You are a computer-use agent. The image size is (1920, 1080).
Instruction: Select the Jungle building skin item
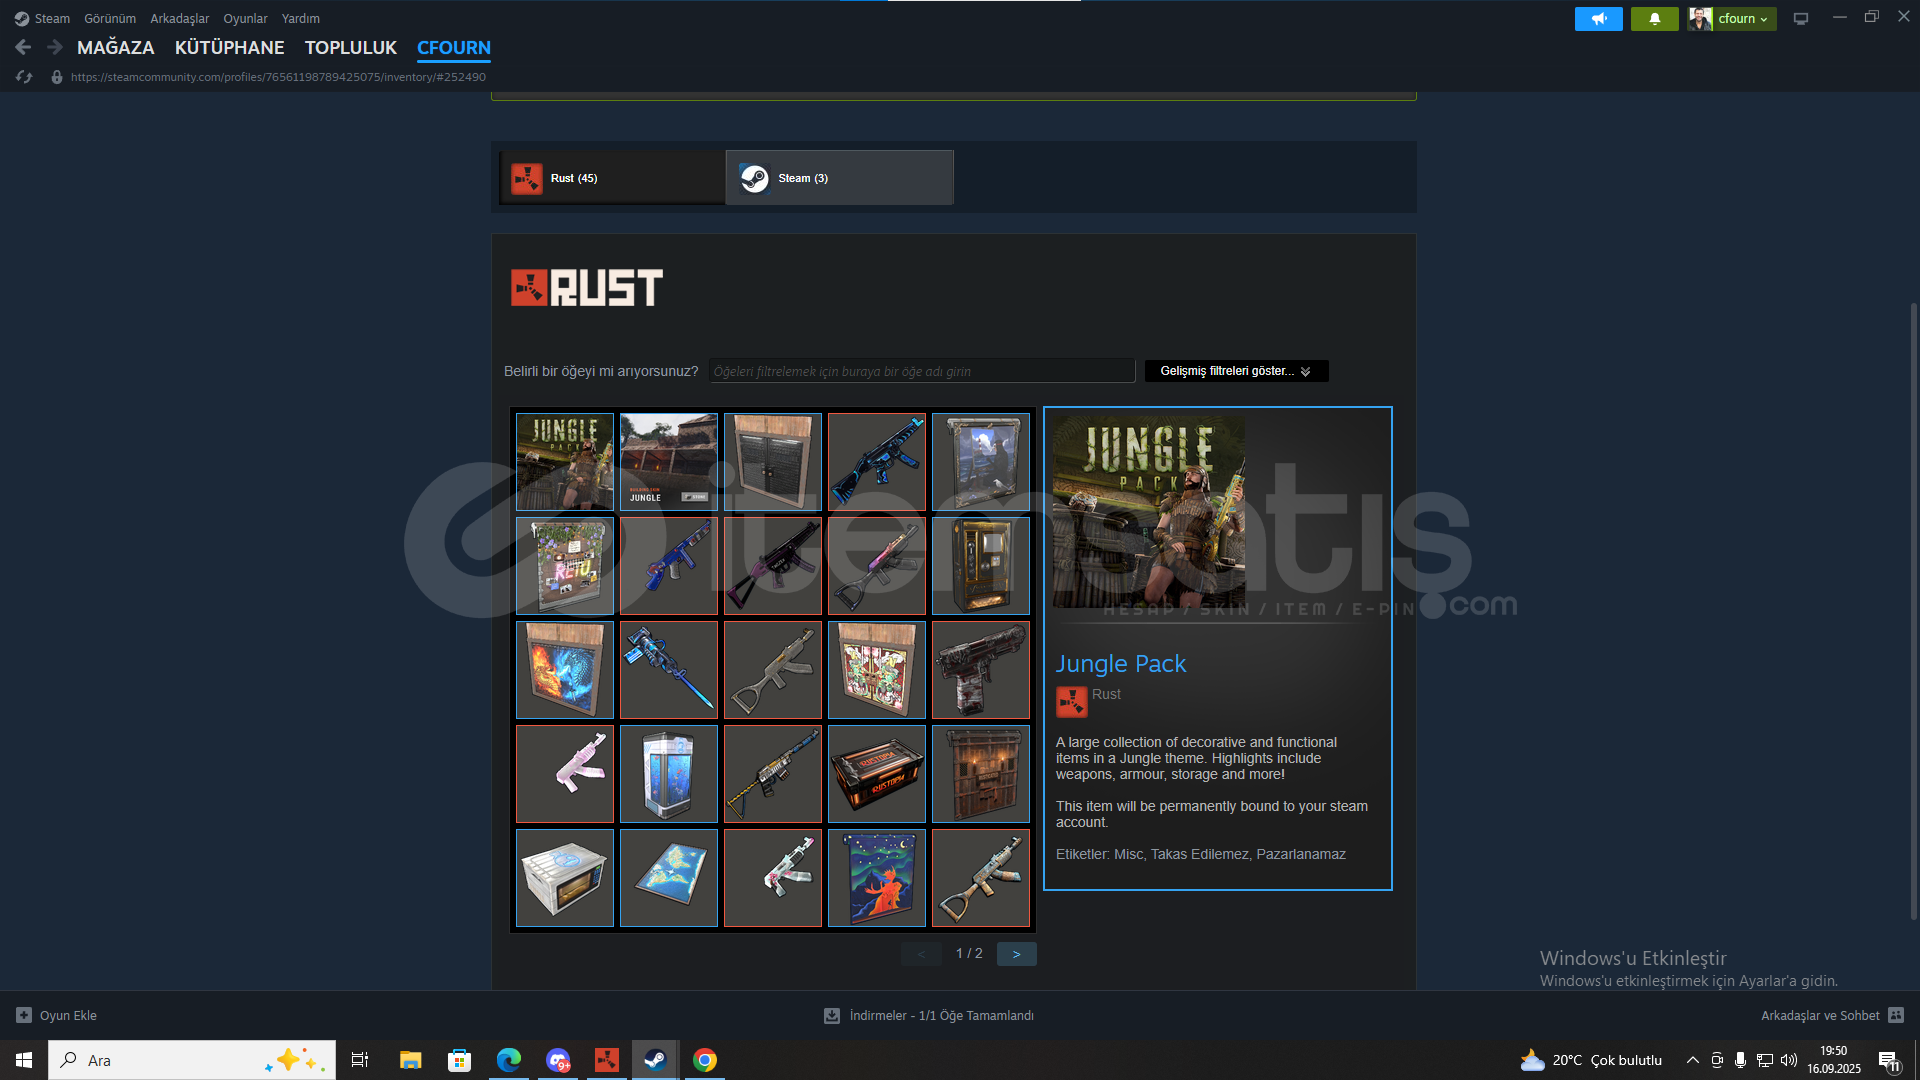[669, 462]
